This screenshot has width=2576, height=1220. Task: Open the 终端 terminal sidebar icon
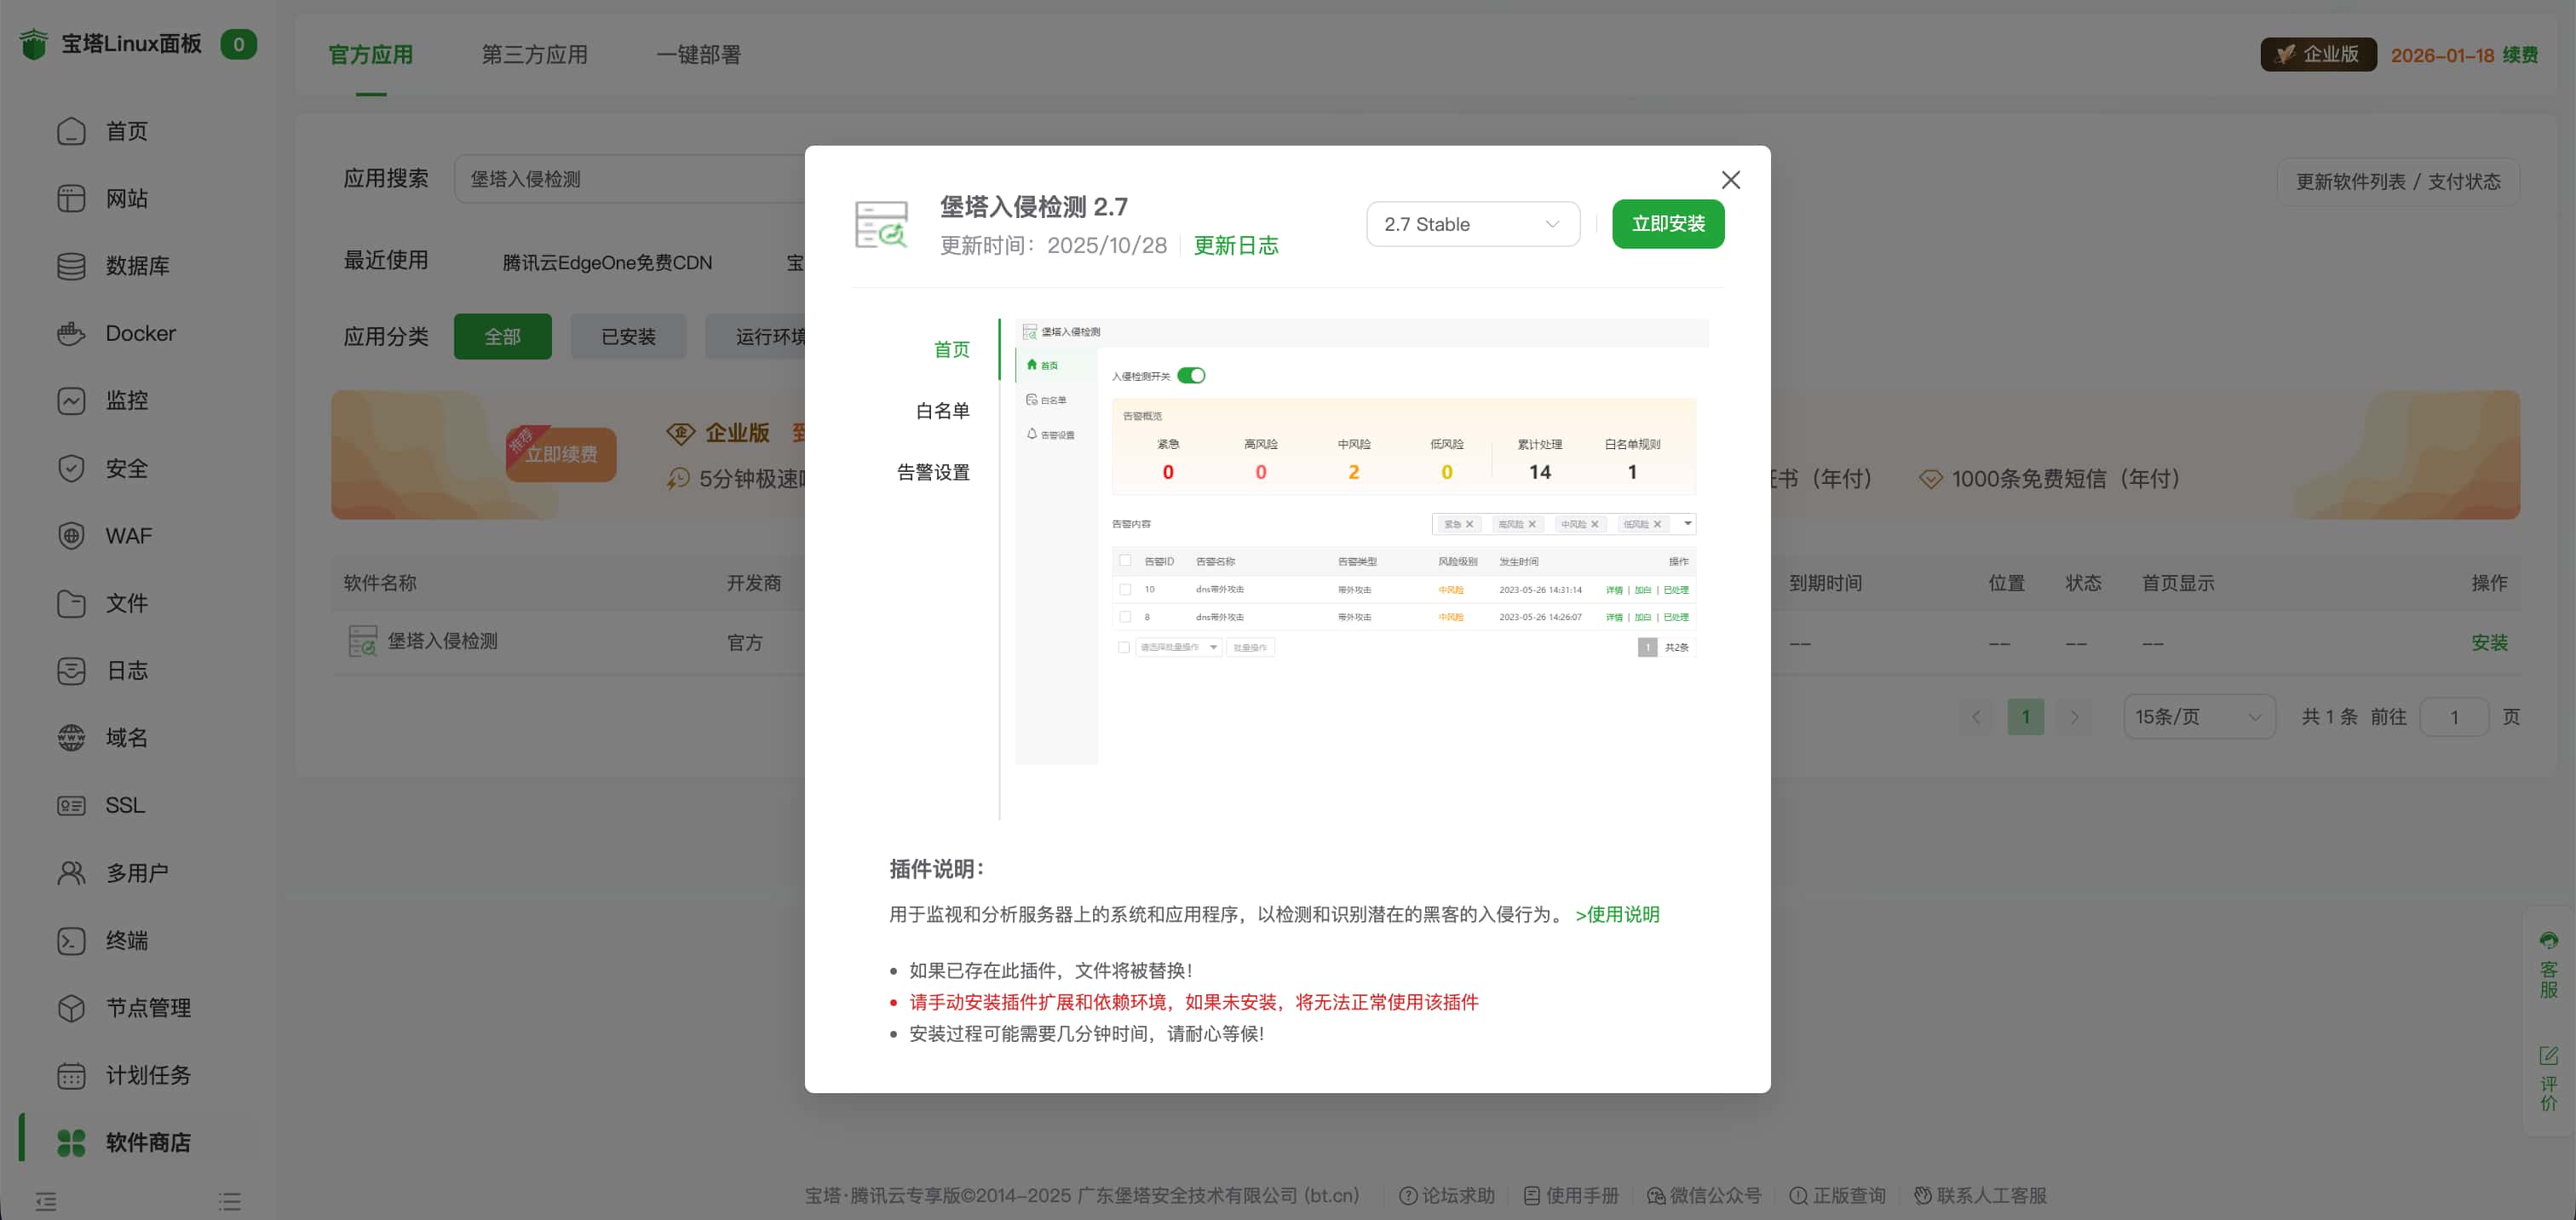pos(71,940)
